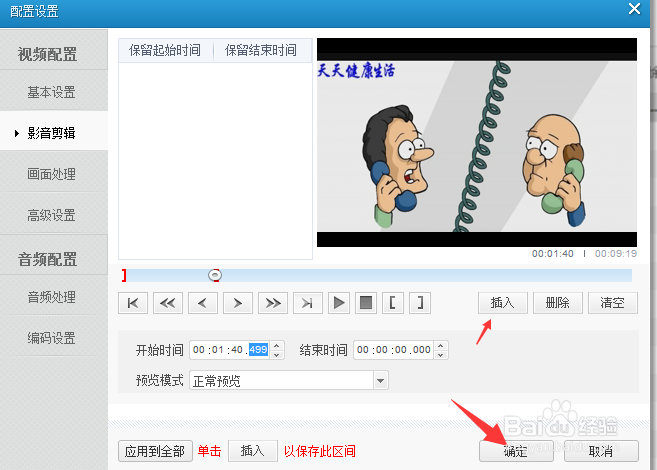This screenshot has height=470, width=657.
Task: Confirm with the 确定 button
Action: tap(516, 451)
